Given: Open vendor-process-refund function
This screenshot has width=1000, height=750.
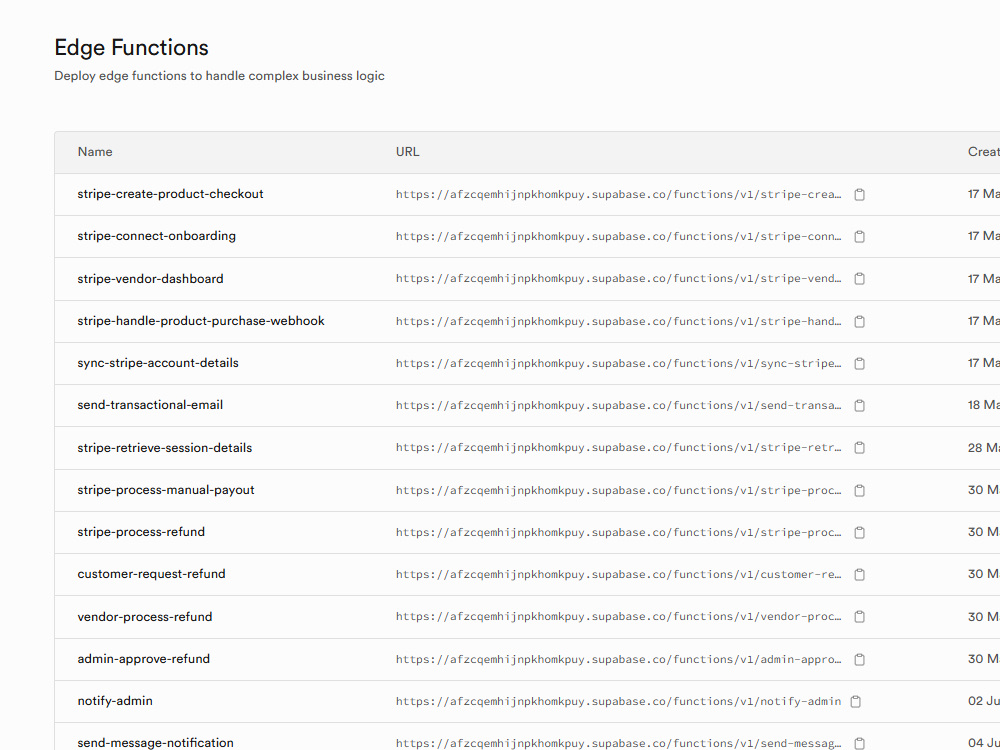Looking at the screenshot, I should coord(145,617).
